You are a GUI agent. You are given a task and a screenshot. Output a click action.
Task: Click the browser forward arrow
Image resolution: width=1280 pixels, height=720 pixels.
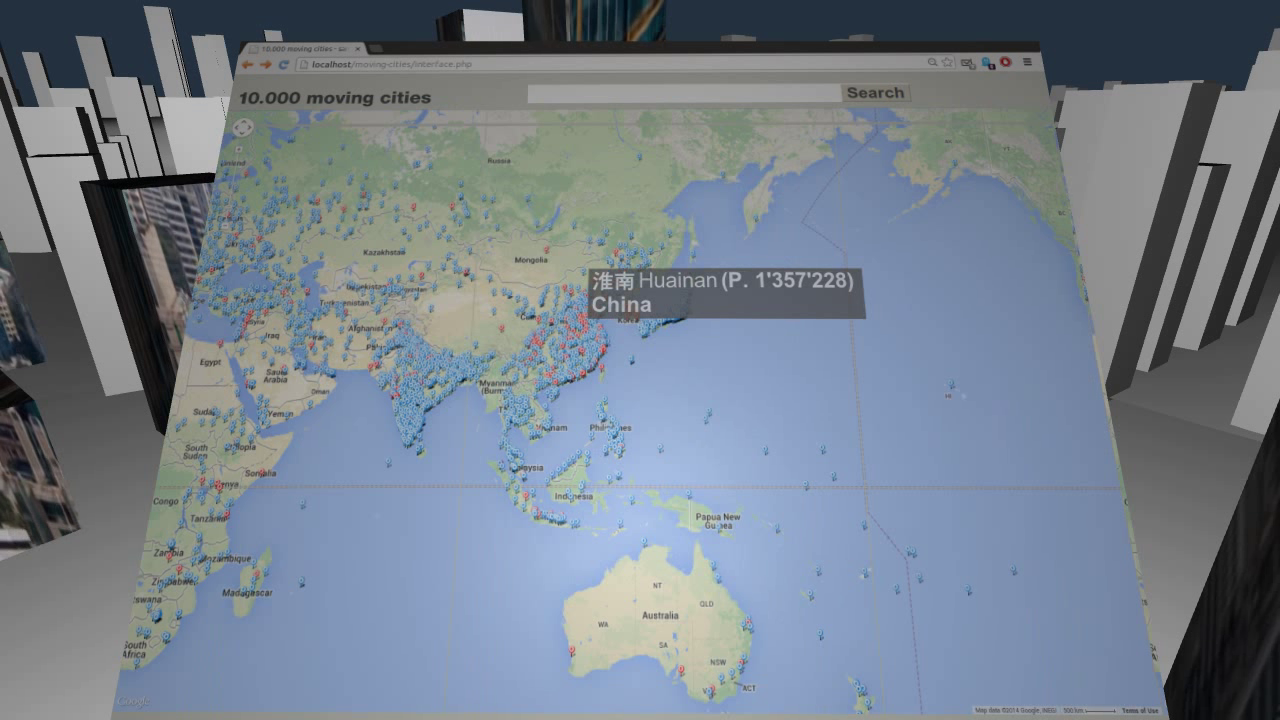pyautogui.click(x=265, y=65)
